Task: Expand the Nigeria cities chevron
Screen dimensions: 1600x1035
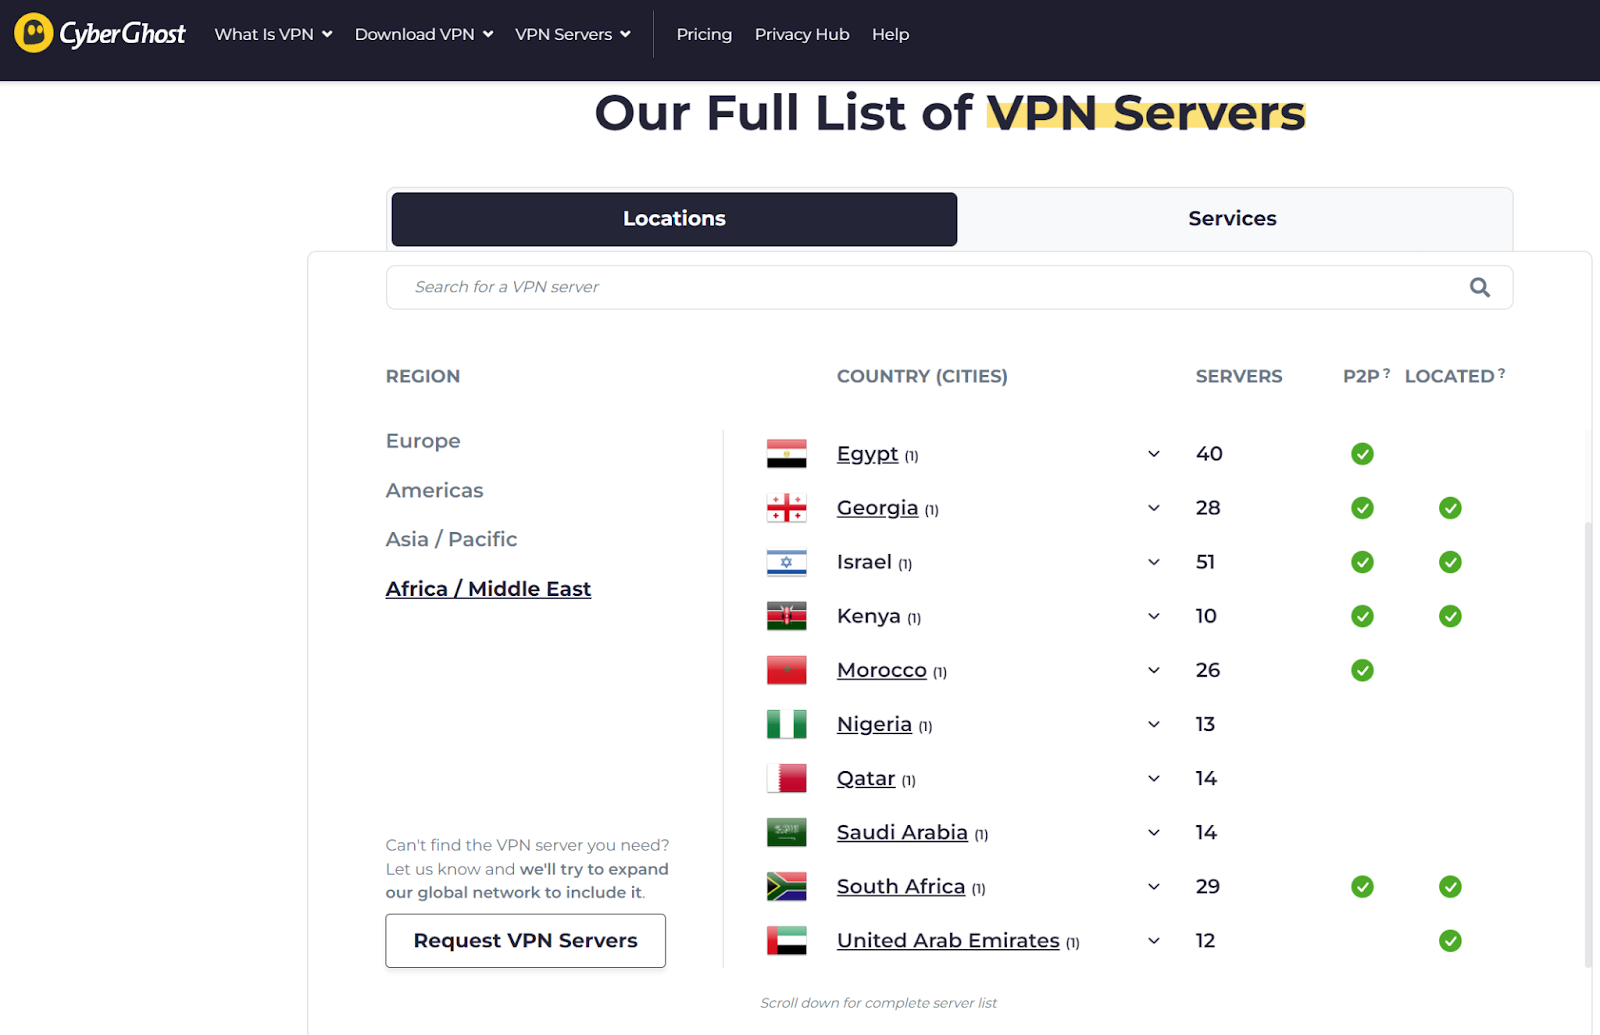Action: coord(1154,724)
